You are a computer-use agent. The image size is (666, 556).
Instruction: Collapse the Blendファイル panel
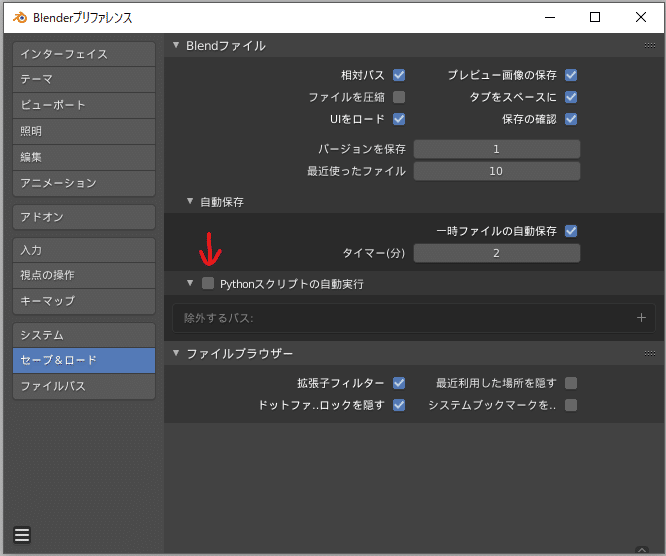176,45
